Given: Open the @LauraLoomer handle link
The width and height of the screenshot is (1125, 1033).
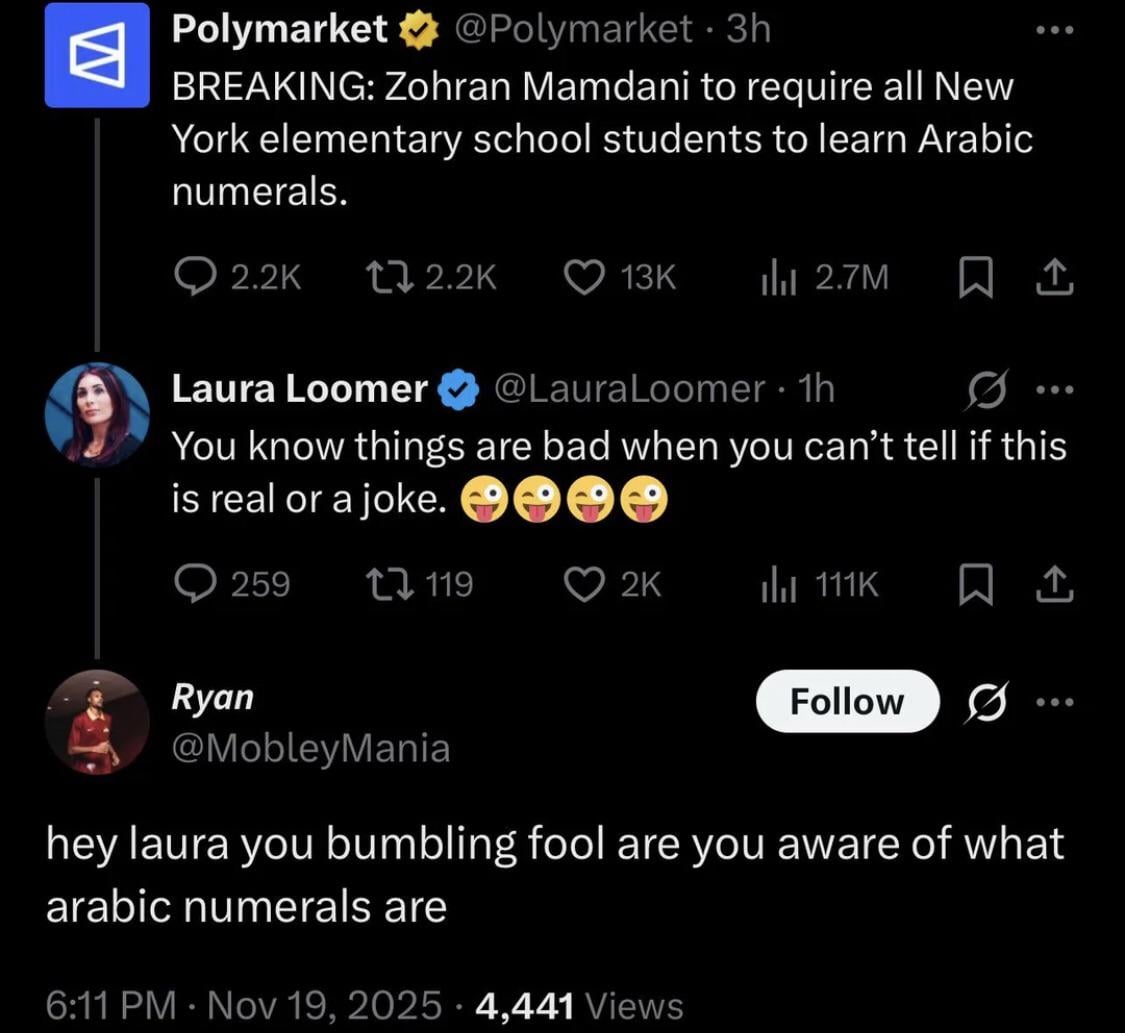Looking at the screenshot, I should (x=629, y=389).
